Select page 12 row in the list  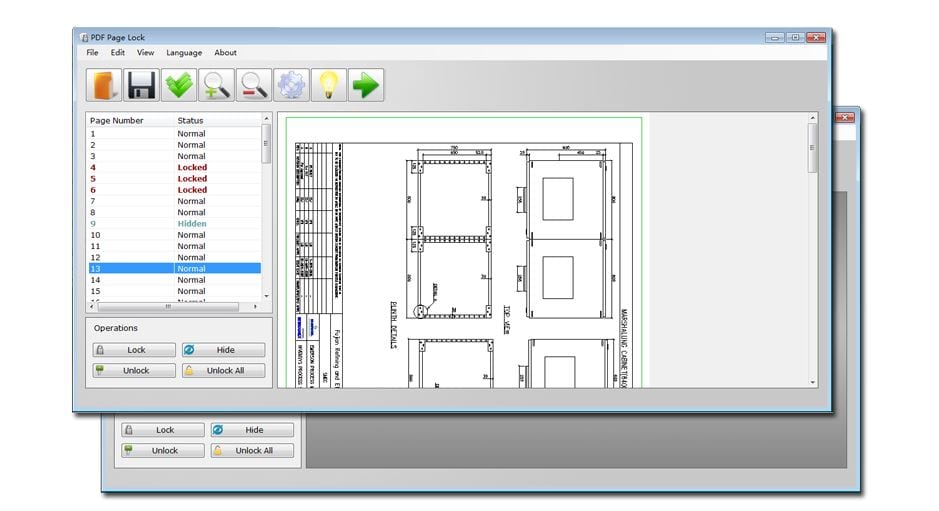(175, 257)
